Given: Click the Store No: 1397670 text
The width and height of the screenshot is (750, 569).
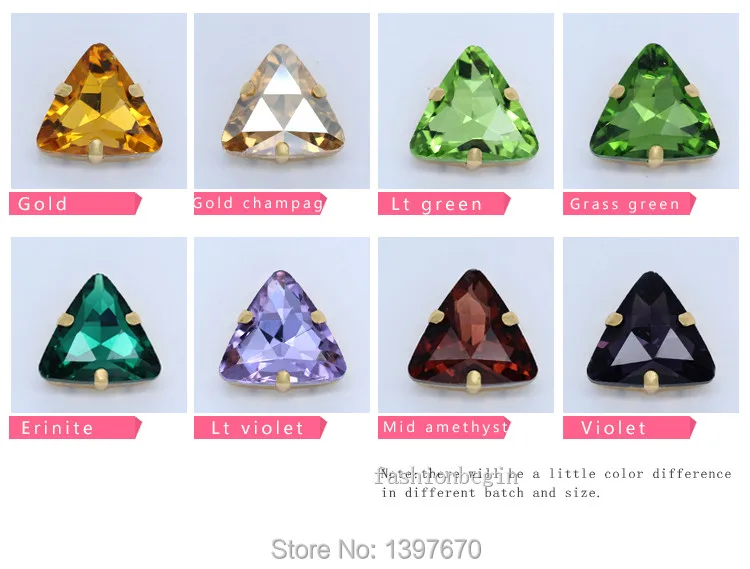Looking at the screenshot, I should [376, 549].
